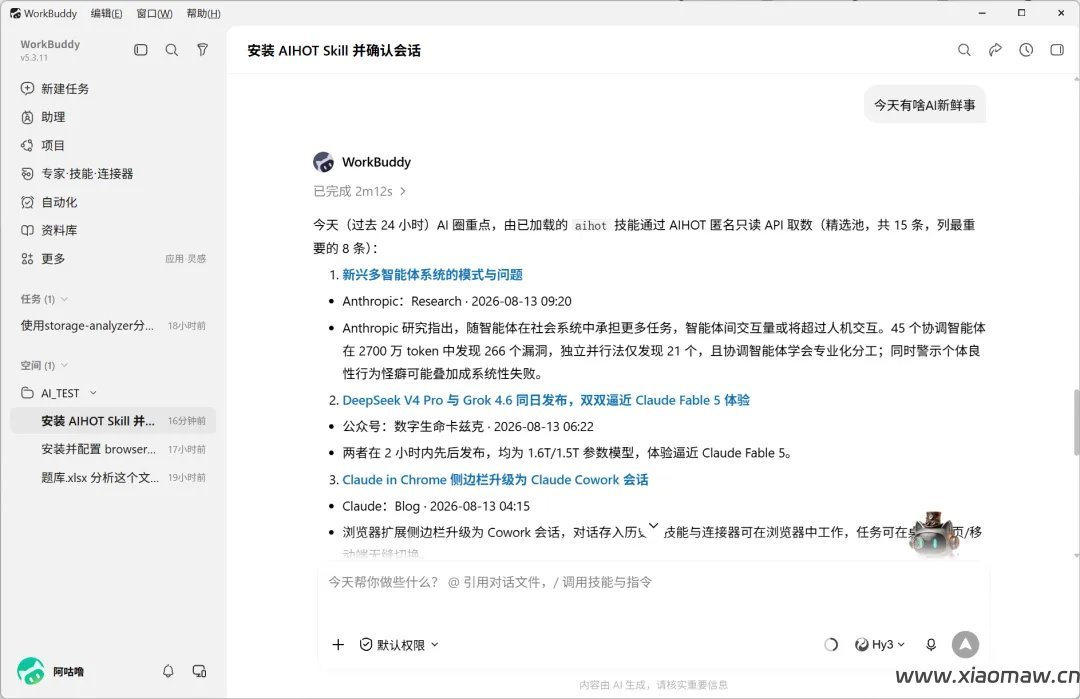Open the 编辑(E) menu
The height and width of the screenshot is (699, 1080).
(x=106, y=13)
